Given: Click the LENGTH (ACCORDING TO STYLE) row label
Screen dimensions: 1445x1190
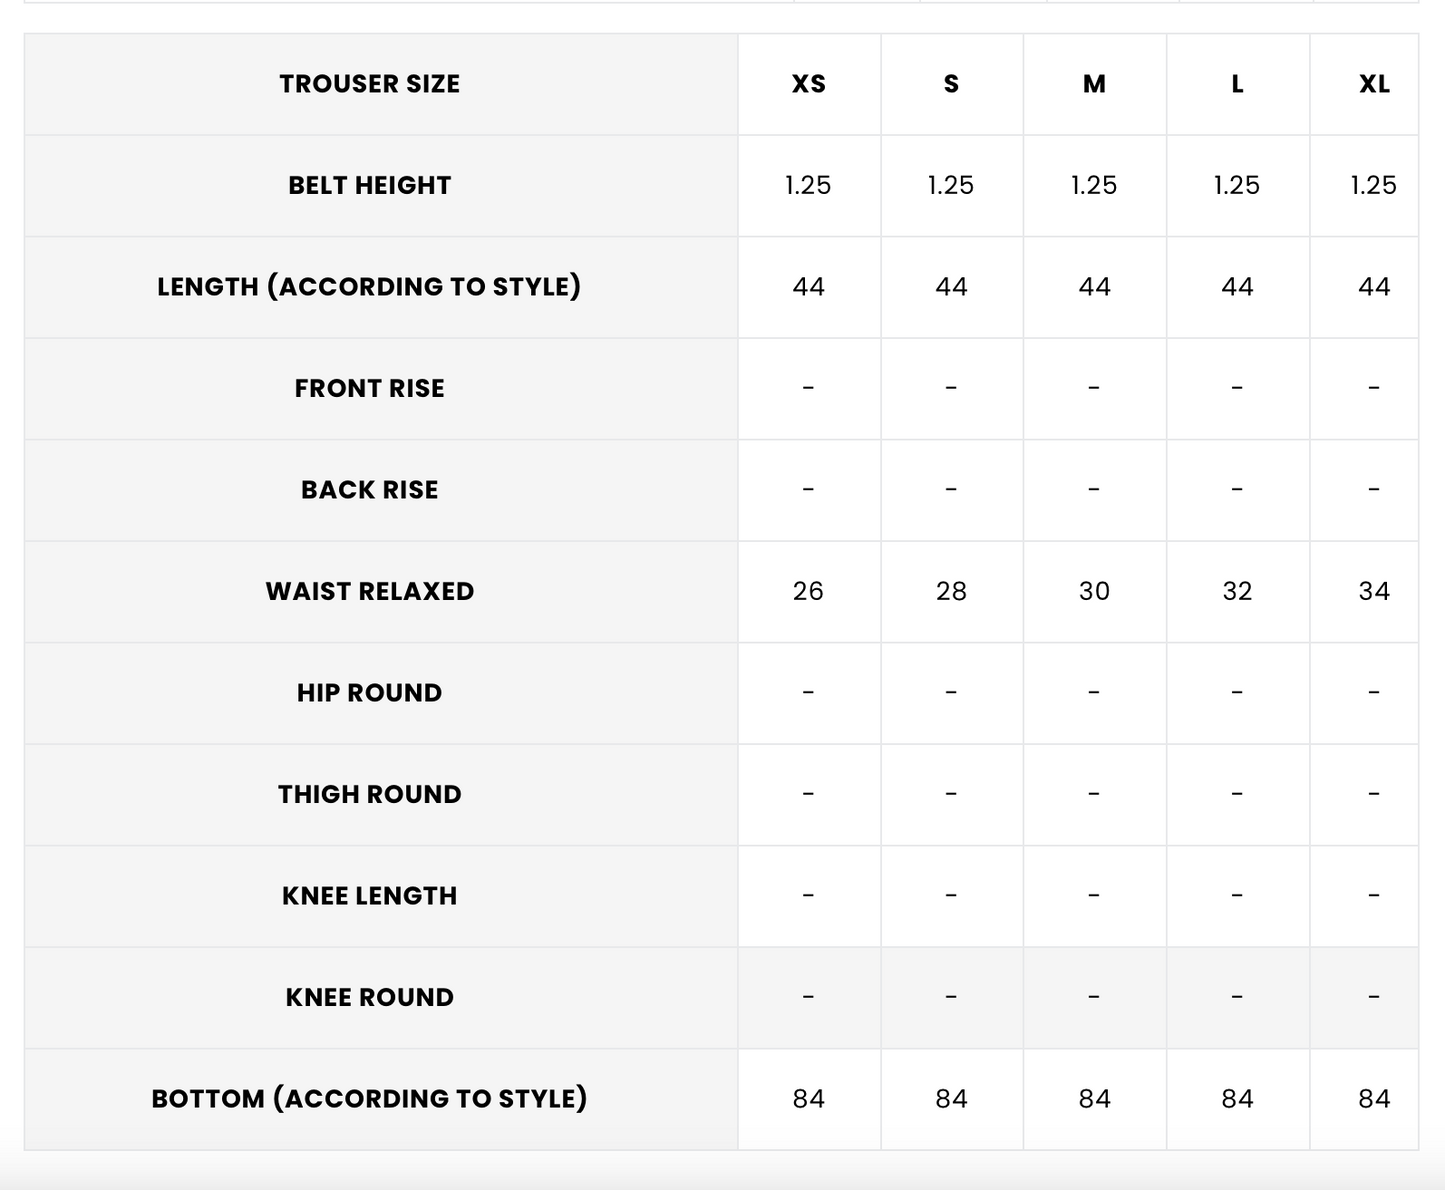Looking at the screenshot, I should 369,287.
